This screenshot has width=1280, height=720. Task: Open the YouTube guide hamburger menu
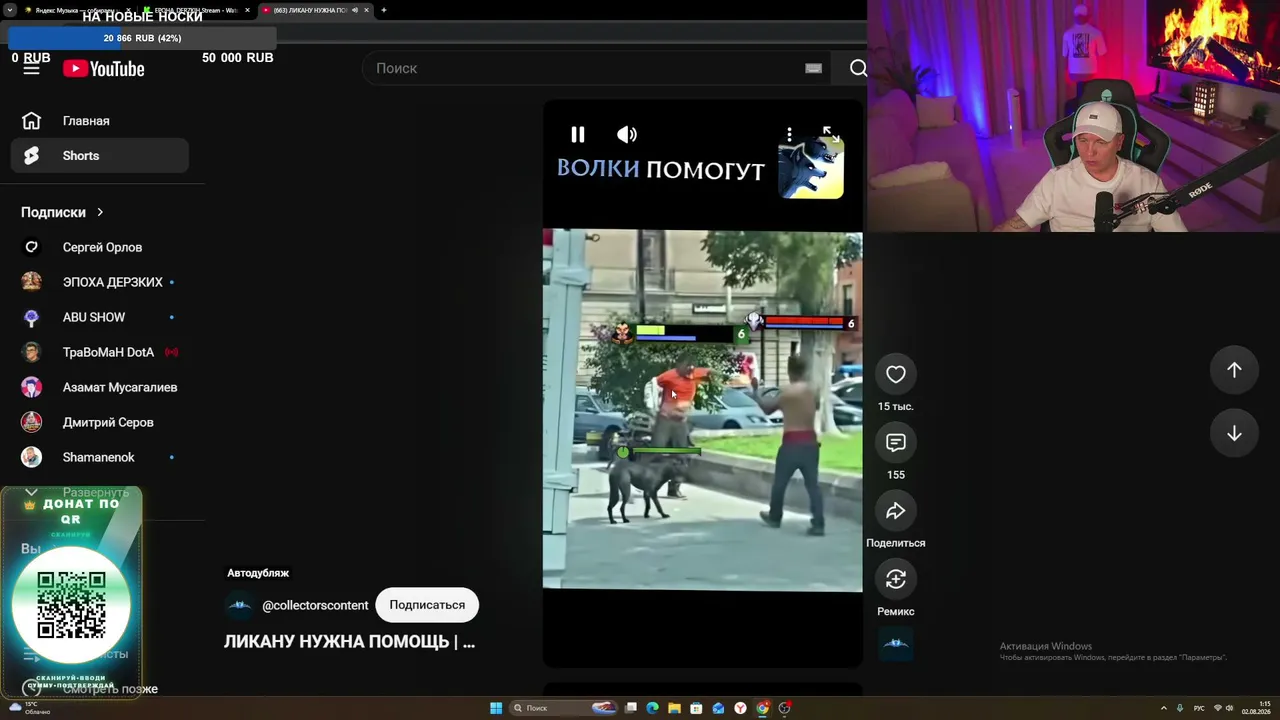(32, 68)
